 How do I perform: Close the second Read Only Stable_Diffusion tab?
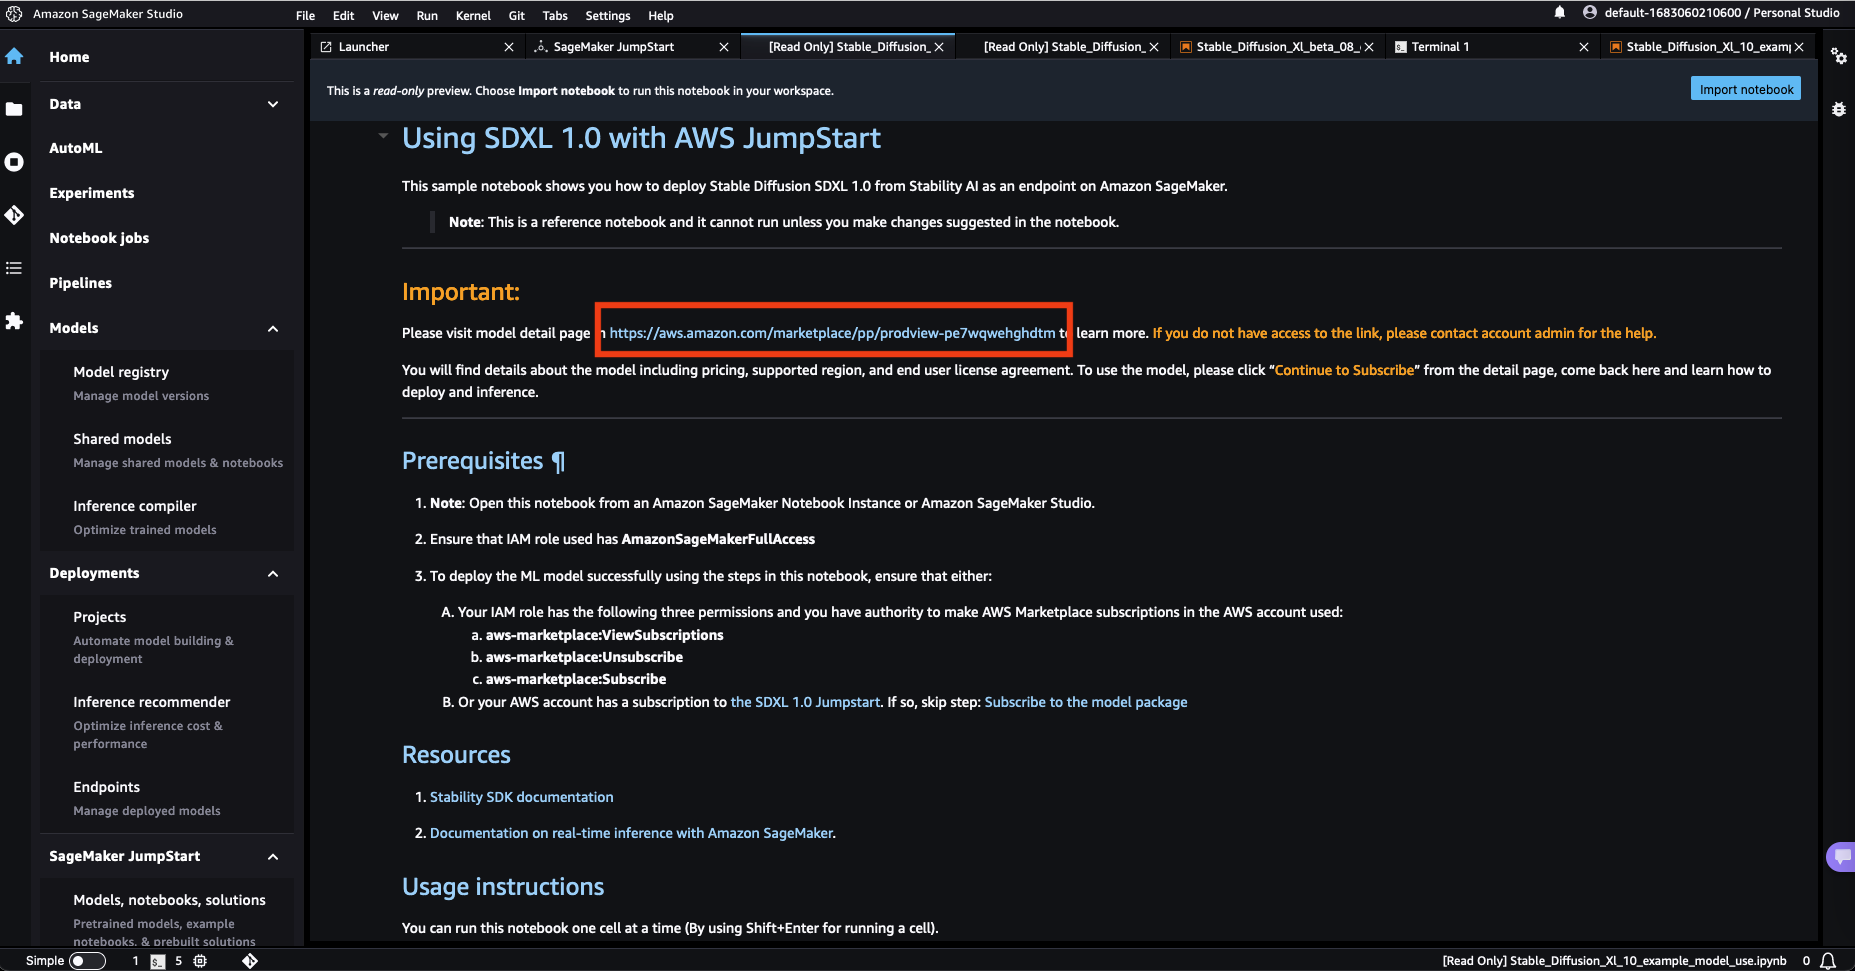click(x=1154, y=47)
